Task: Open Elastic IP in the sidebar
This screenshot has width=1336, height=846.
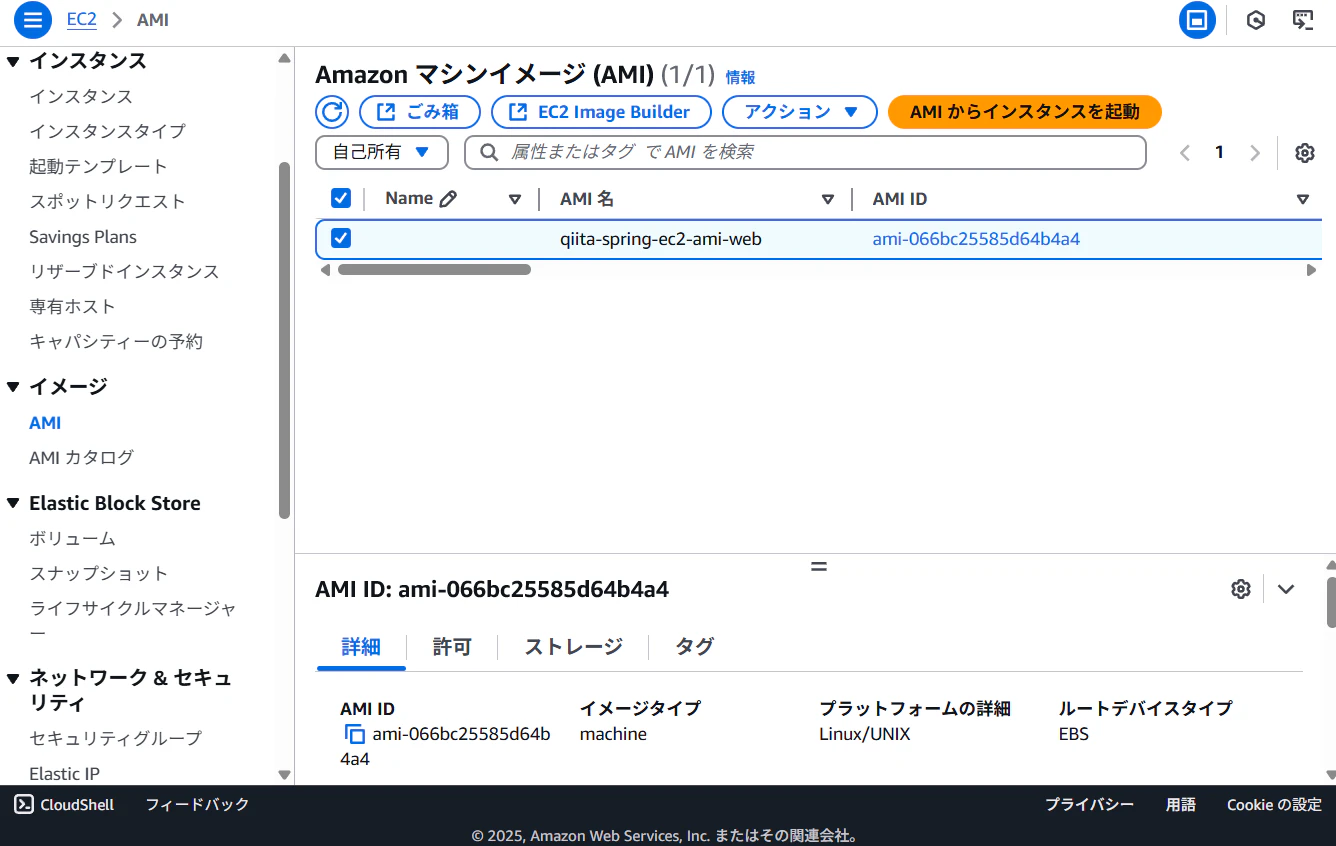Action: [64, 774]
